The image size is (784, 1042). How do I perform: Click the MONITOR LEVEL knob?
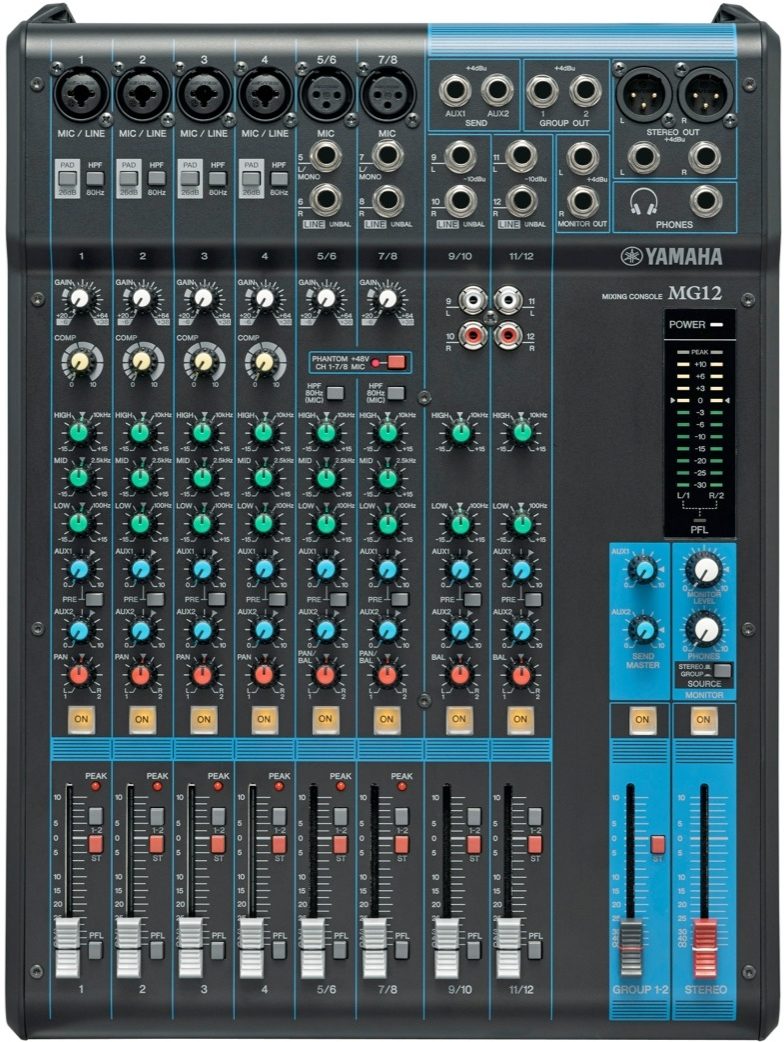(705, 570)
